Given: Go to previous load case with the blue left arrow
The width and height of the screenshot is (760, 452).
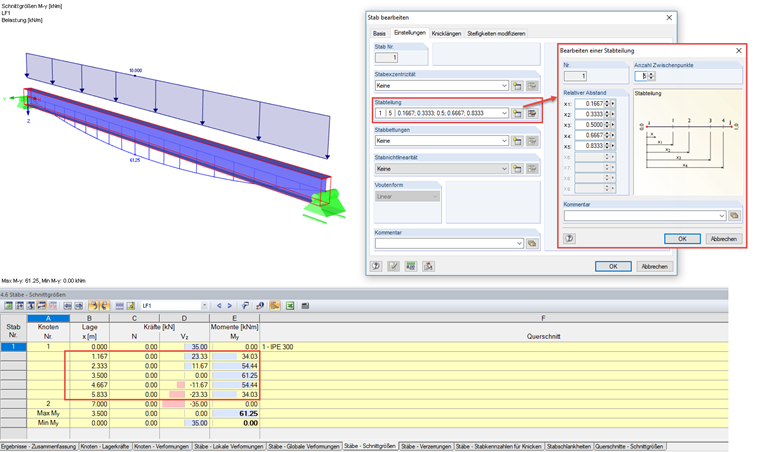Looking at the screenshot, I should pos(219,306).
